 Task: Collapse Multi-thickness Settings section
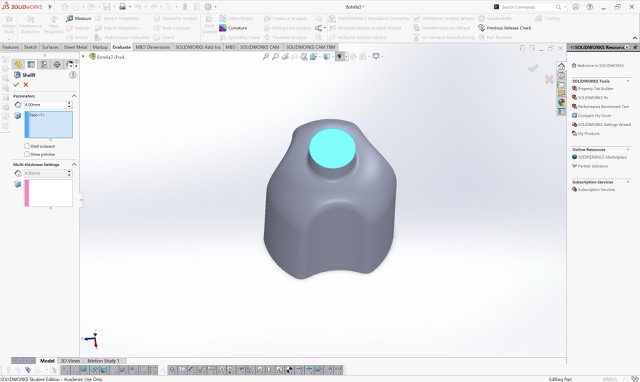(74, 164)
